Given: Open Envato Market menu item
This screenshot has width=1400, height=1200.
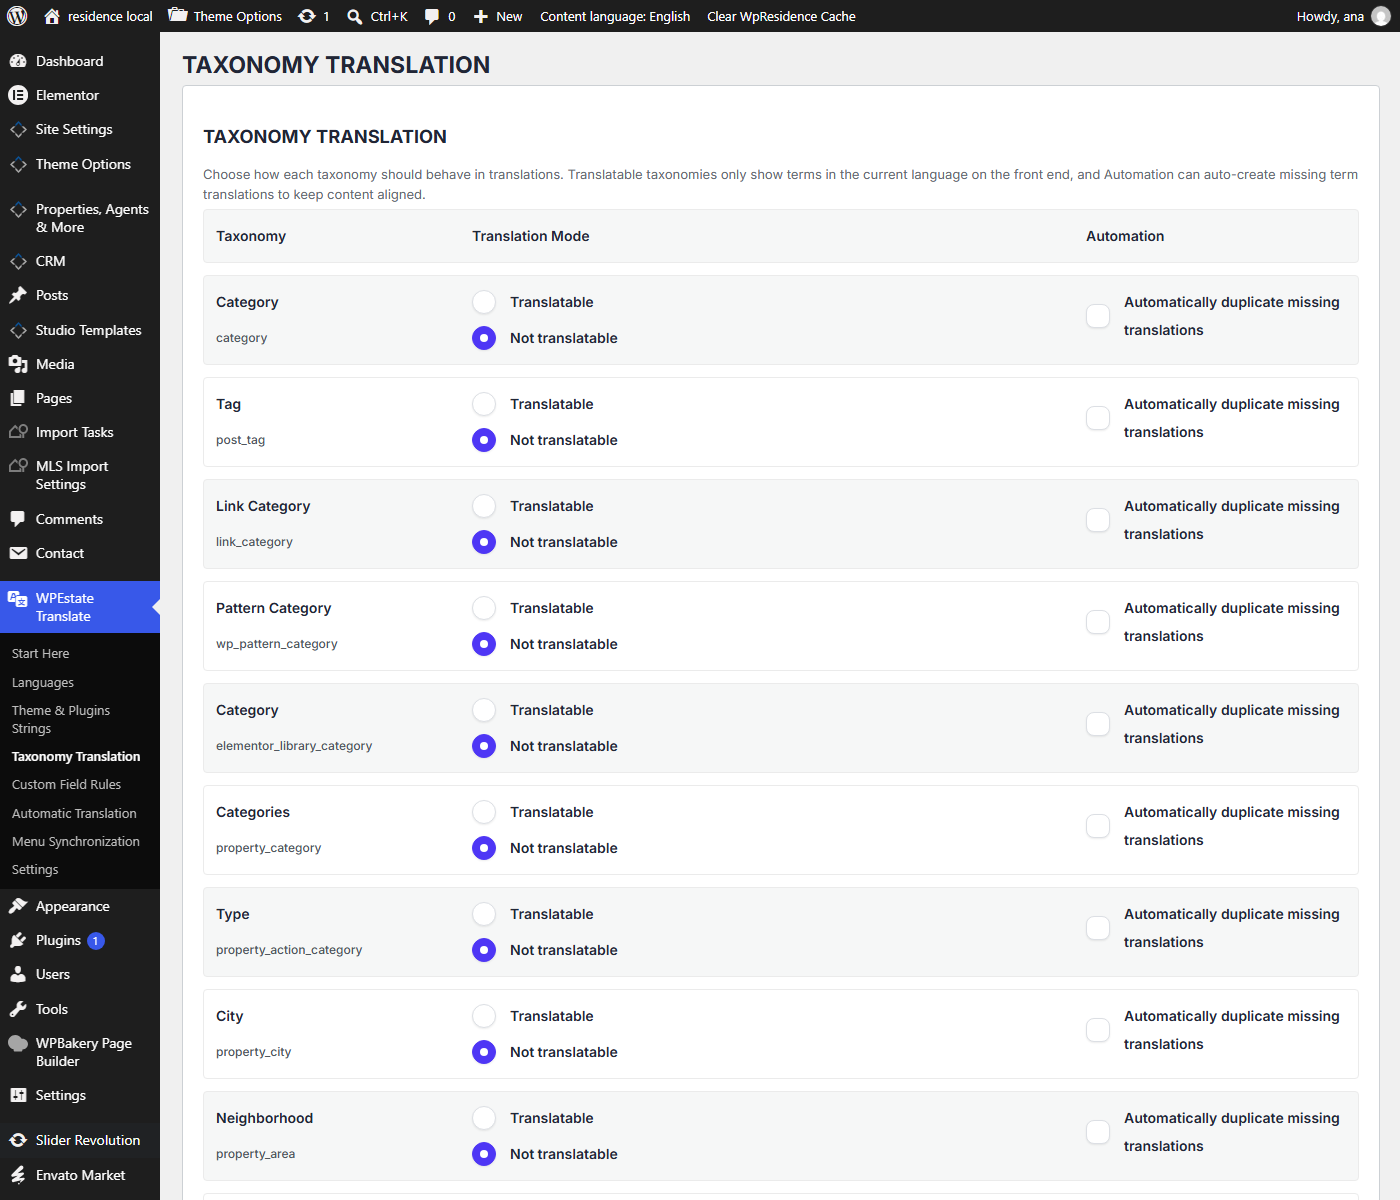Looking at the screenshot, I should click(80, 1175).
